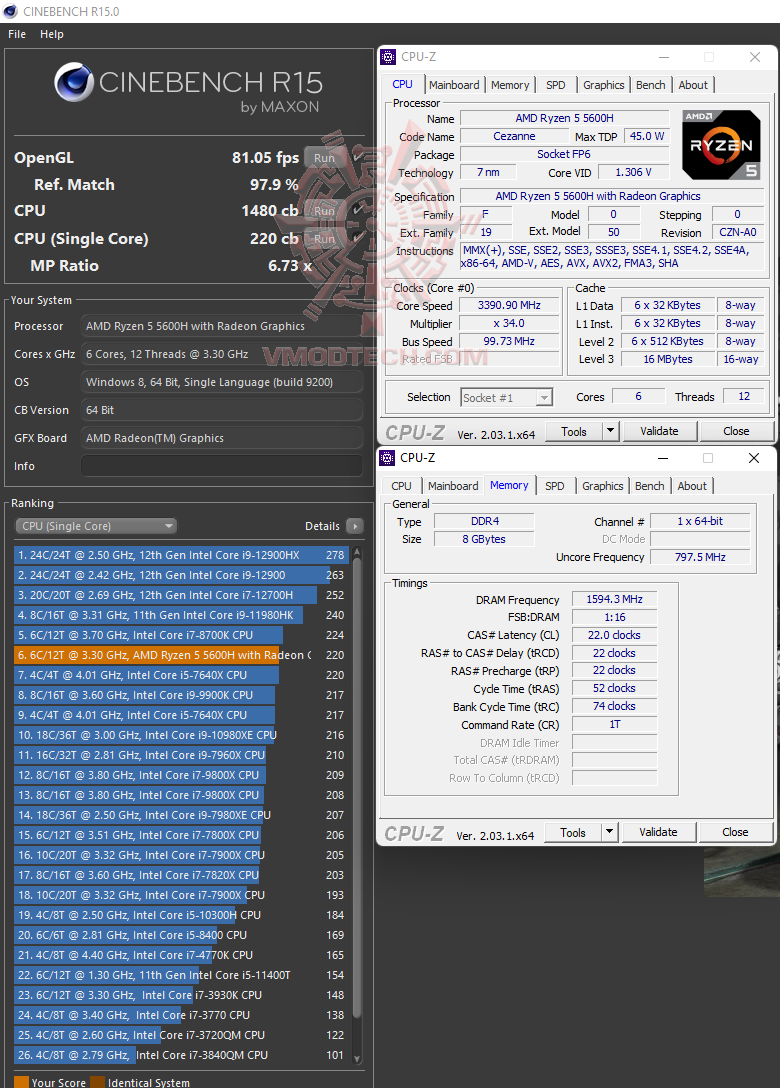Image resolution: width=780 pixels, height=1088 pixels.
Task: Select ranking row Intel Core i7-8700K CPU
Action: [180, 635]
